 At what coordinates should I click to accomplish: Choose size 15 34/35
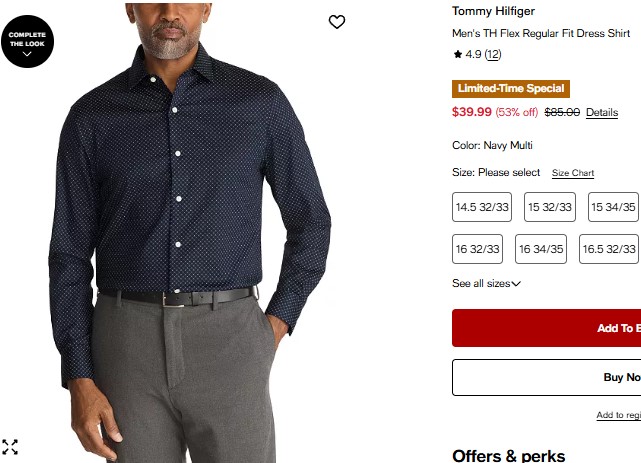tap(614, 207)
